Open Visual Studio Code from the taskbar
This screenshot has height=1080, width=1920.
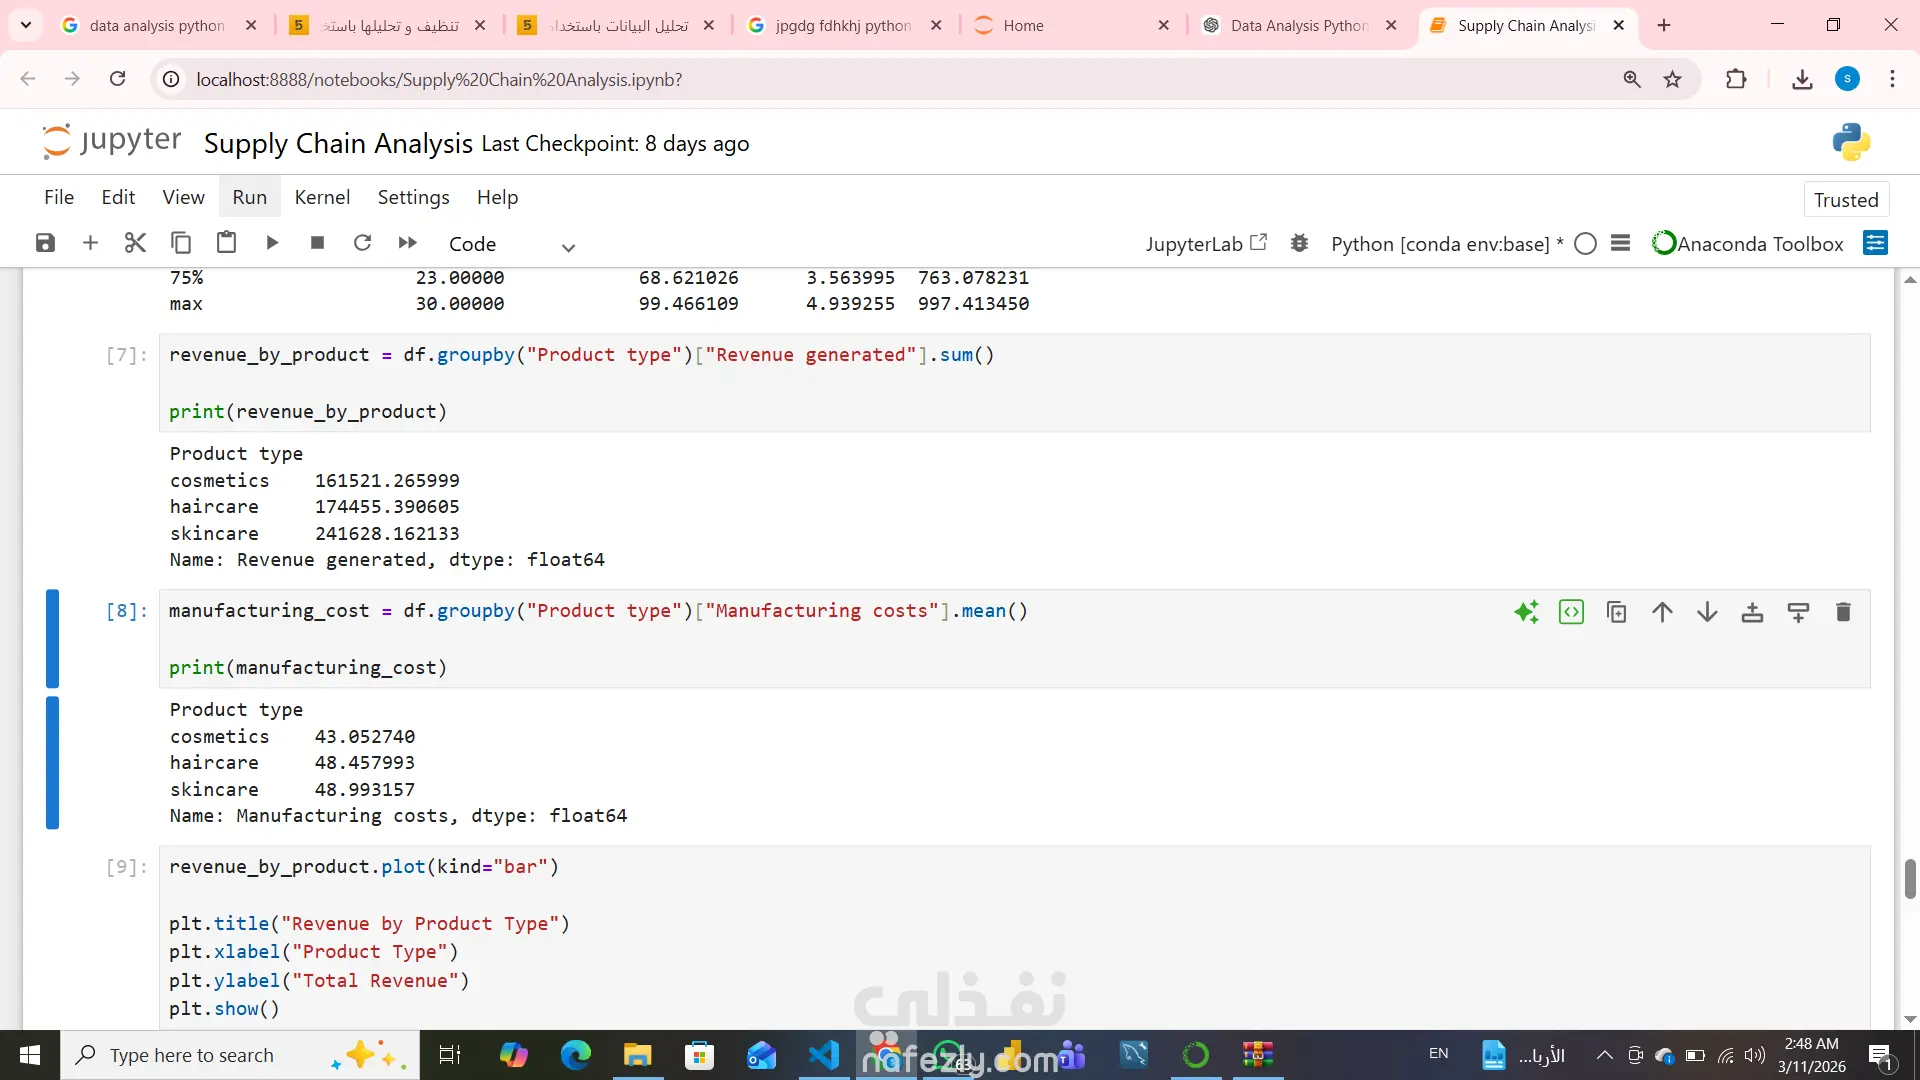coord(823,1055)
